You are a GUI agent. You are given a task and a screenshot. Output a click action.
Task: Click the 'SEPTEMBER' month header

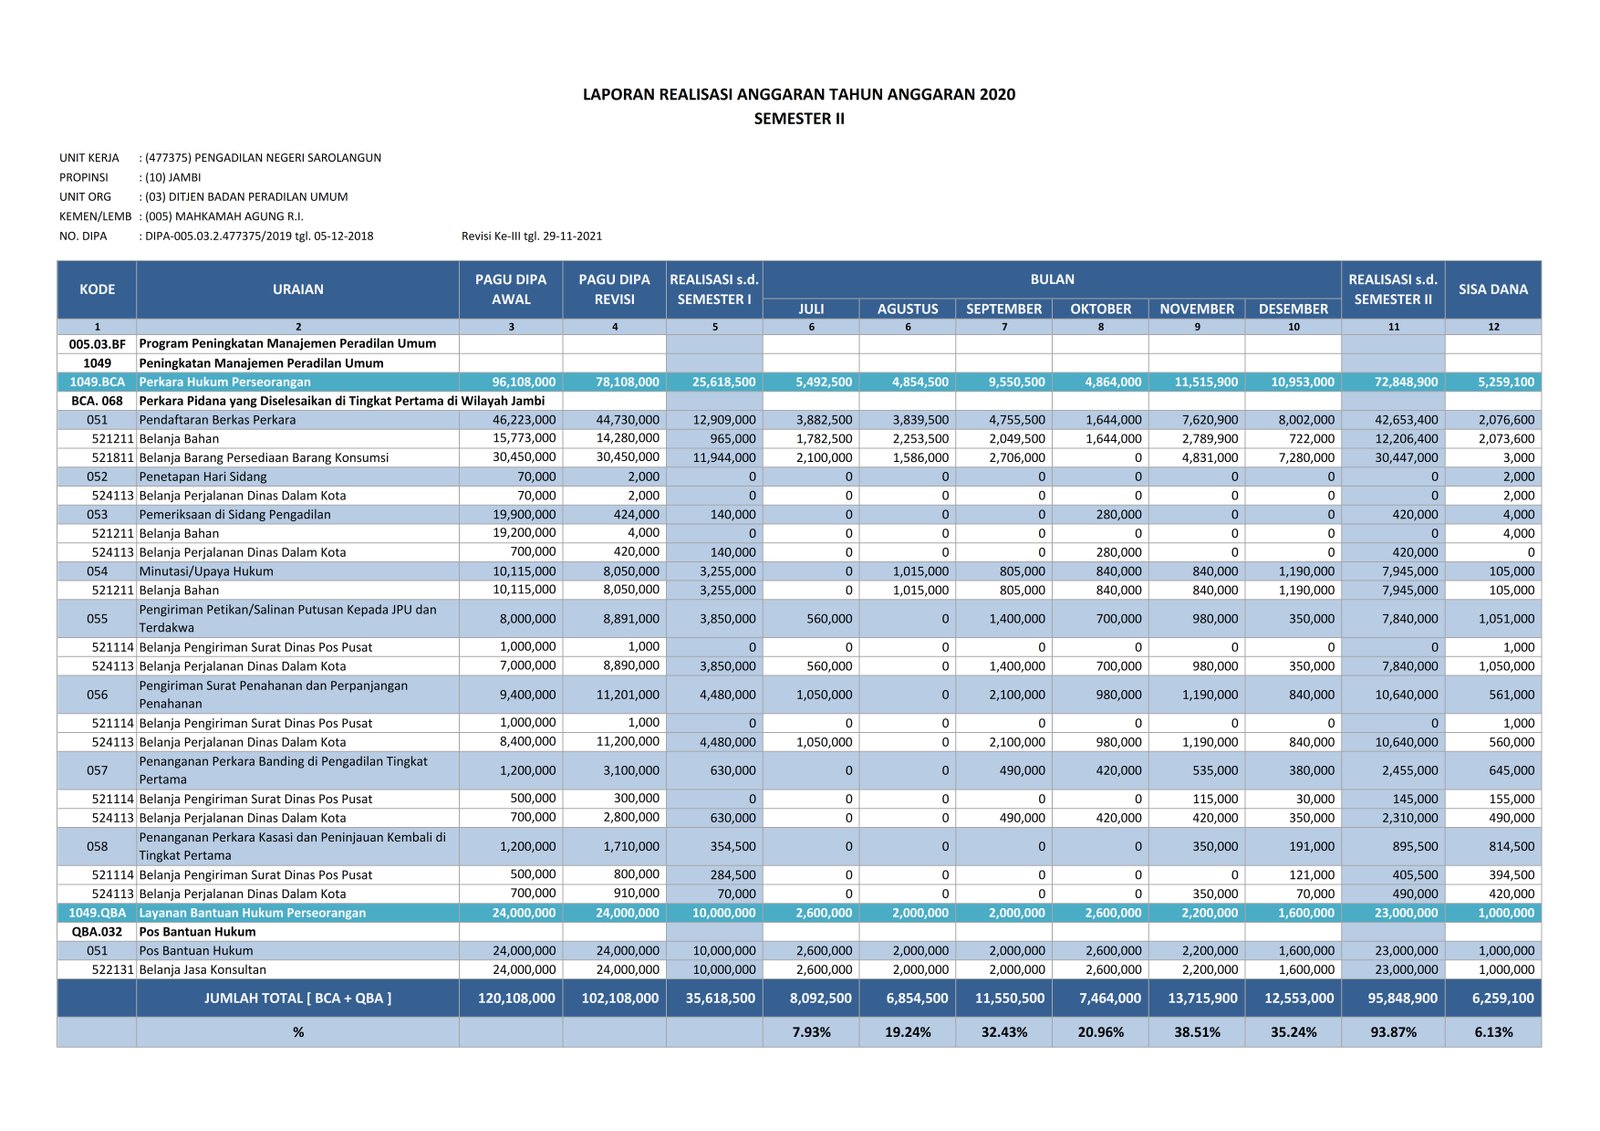click(x=1004, y=309)
